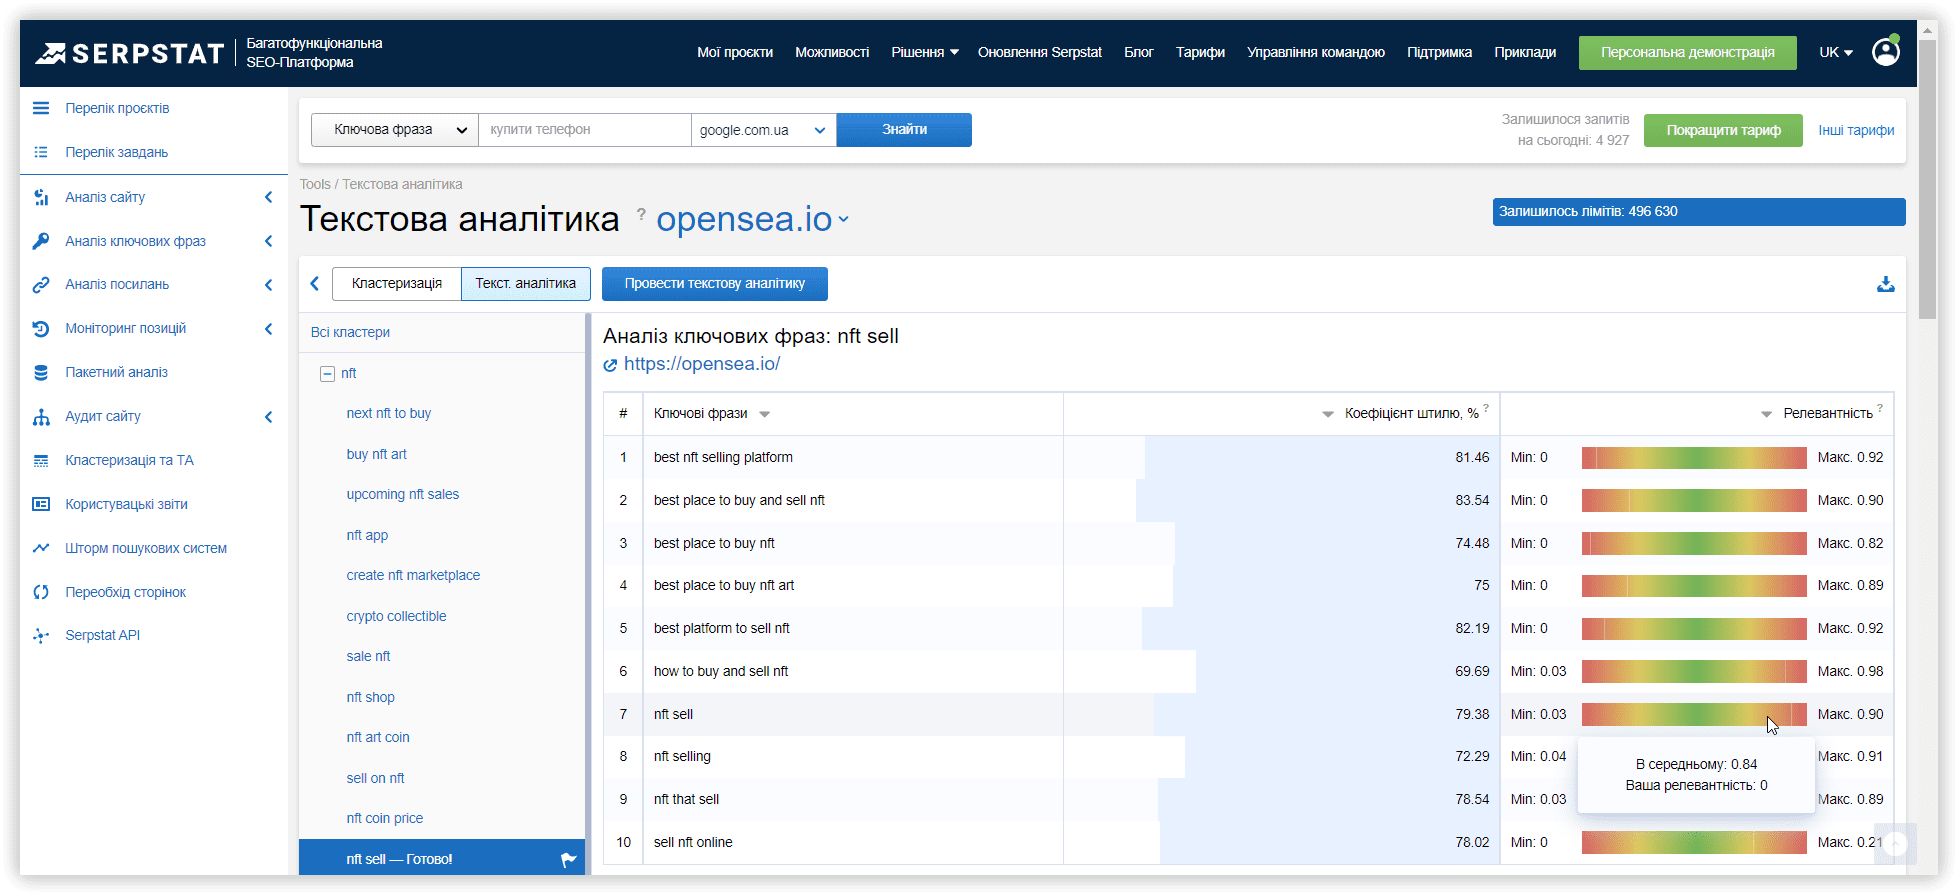Open Оновлення Serpstat menu item
Image resolution: width=1958 pixels, height=895 pixels.
click(x=1040, y=52)
